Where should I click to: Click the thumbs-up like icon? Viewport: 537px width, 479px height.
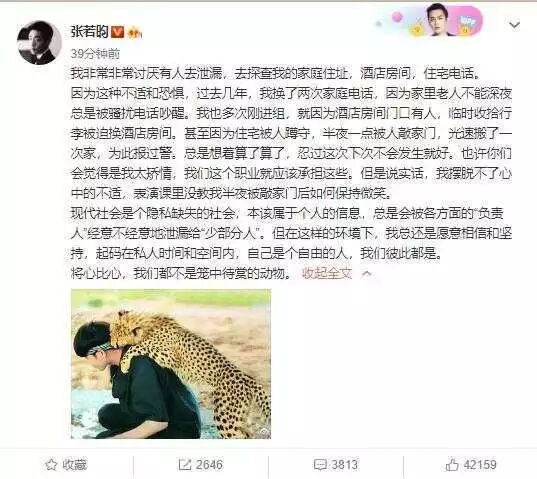click(452, 465)
